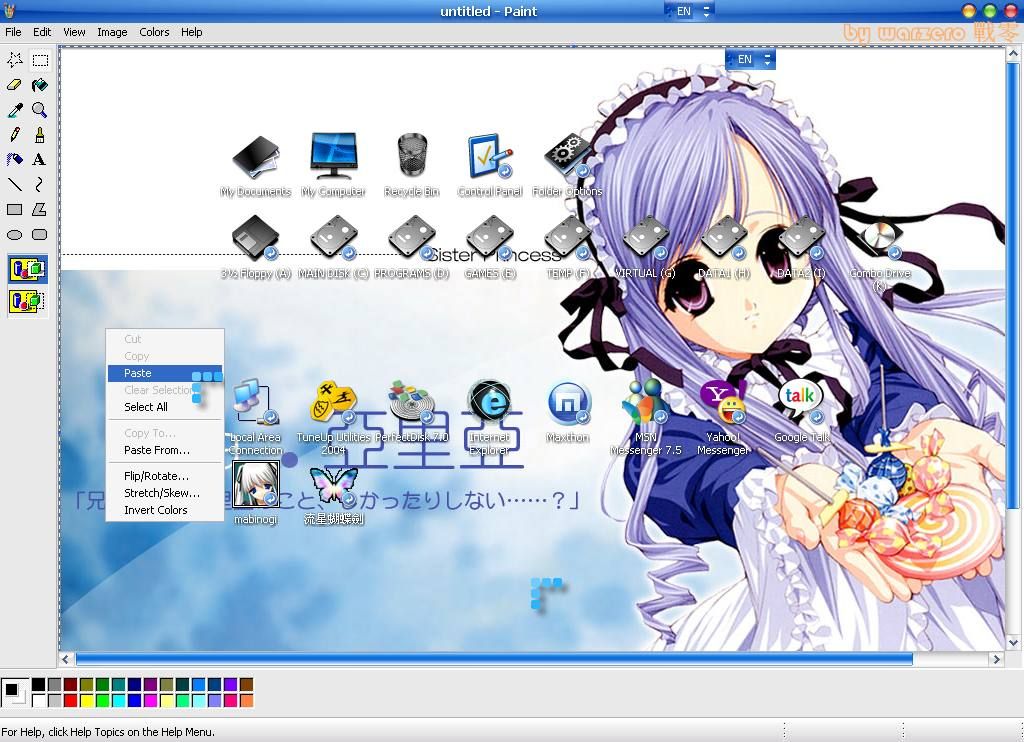This screenshot has width=1024, height=742.
Task: Click the foreground/background color indicator box
Action: click(x=14, y=692)
